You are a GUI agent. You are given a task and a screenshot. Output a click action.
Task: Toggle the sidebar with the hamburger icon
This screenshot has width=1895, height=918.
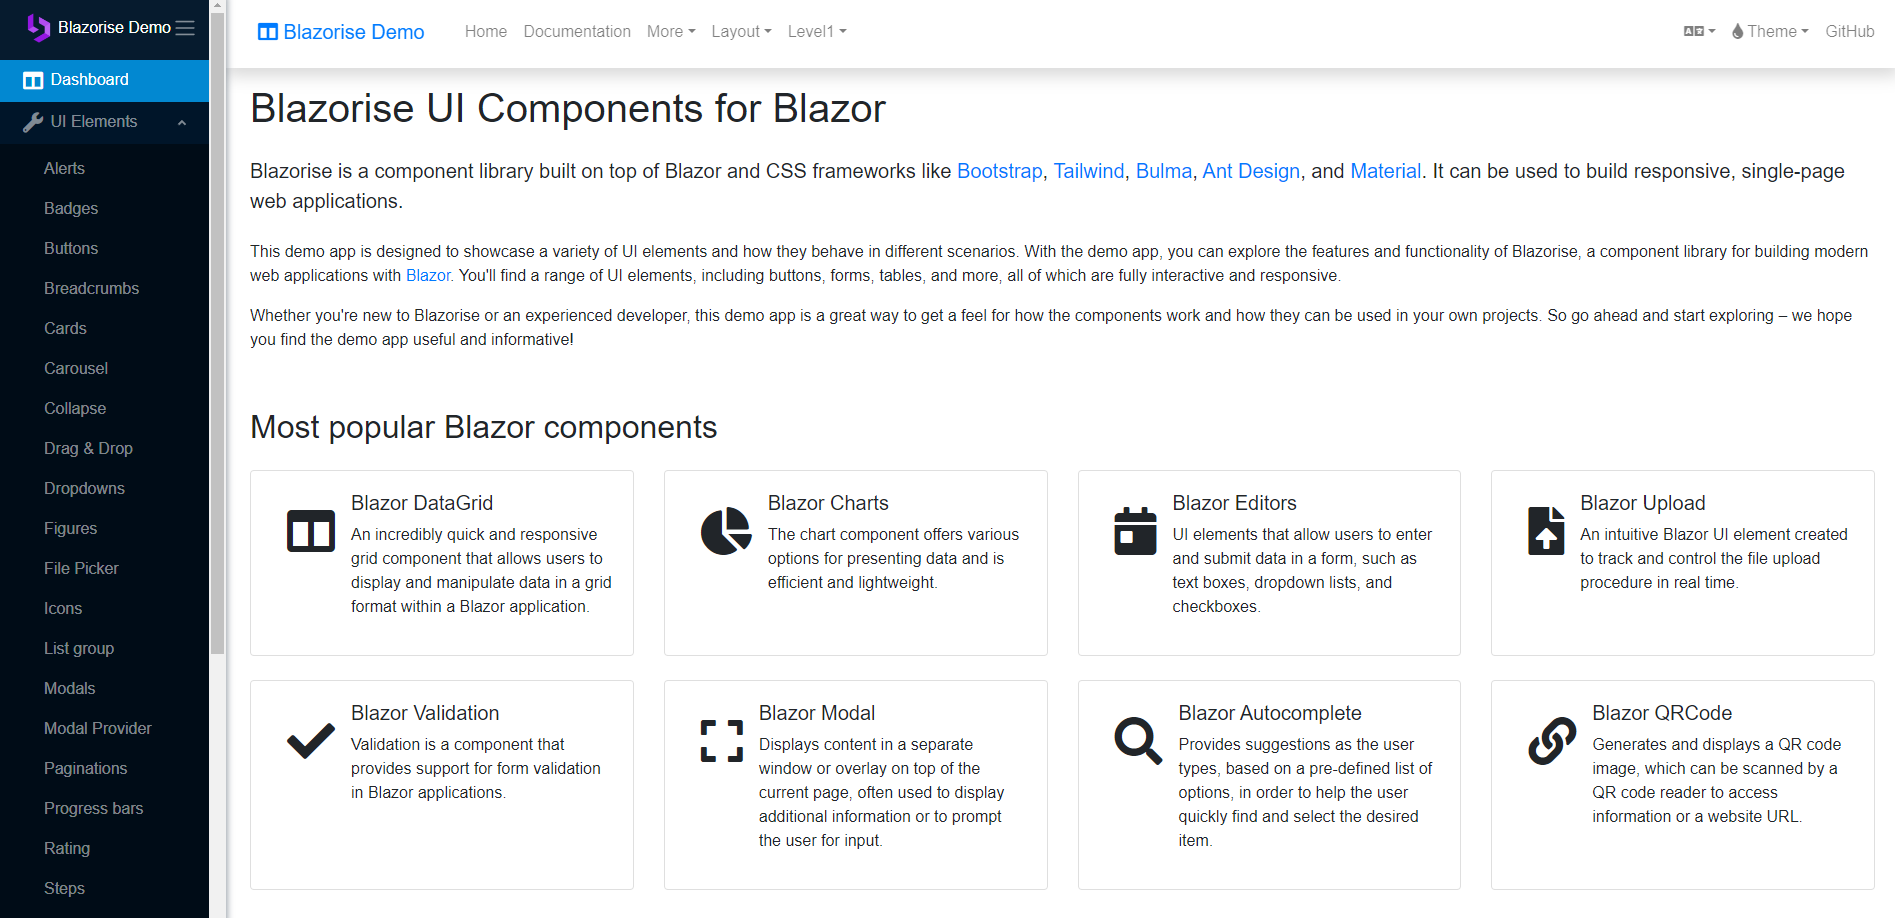point(184,28)
